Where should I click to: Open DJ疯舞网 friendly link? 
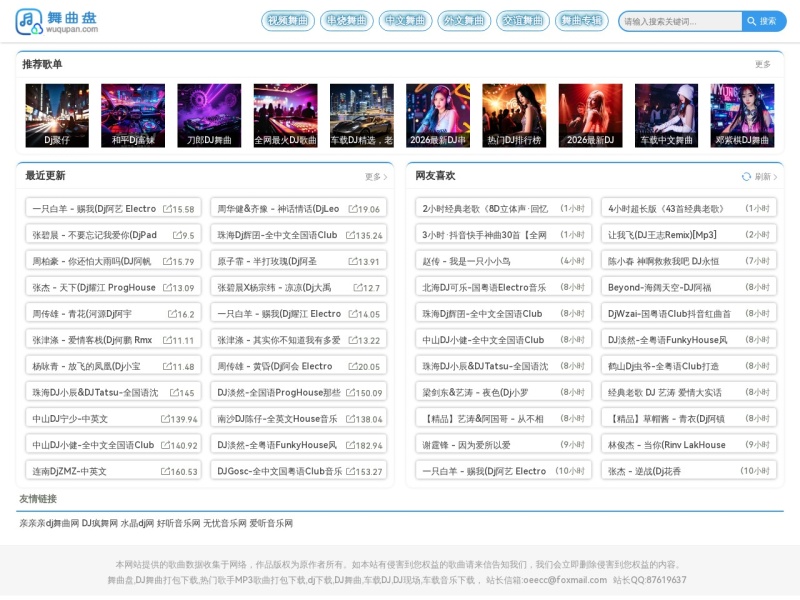[x=99, y=523]
